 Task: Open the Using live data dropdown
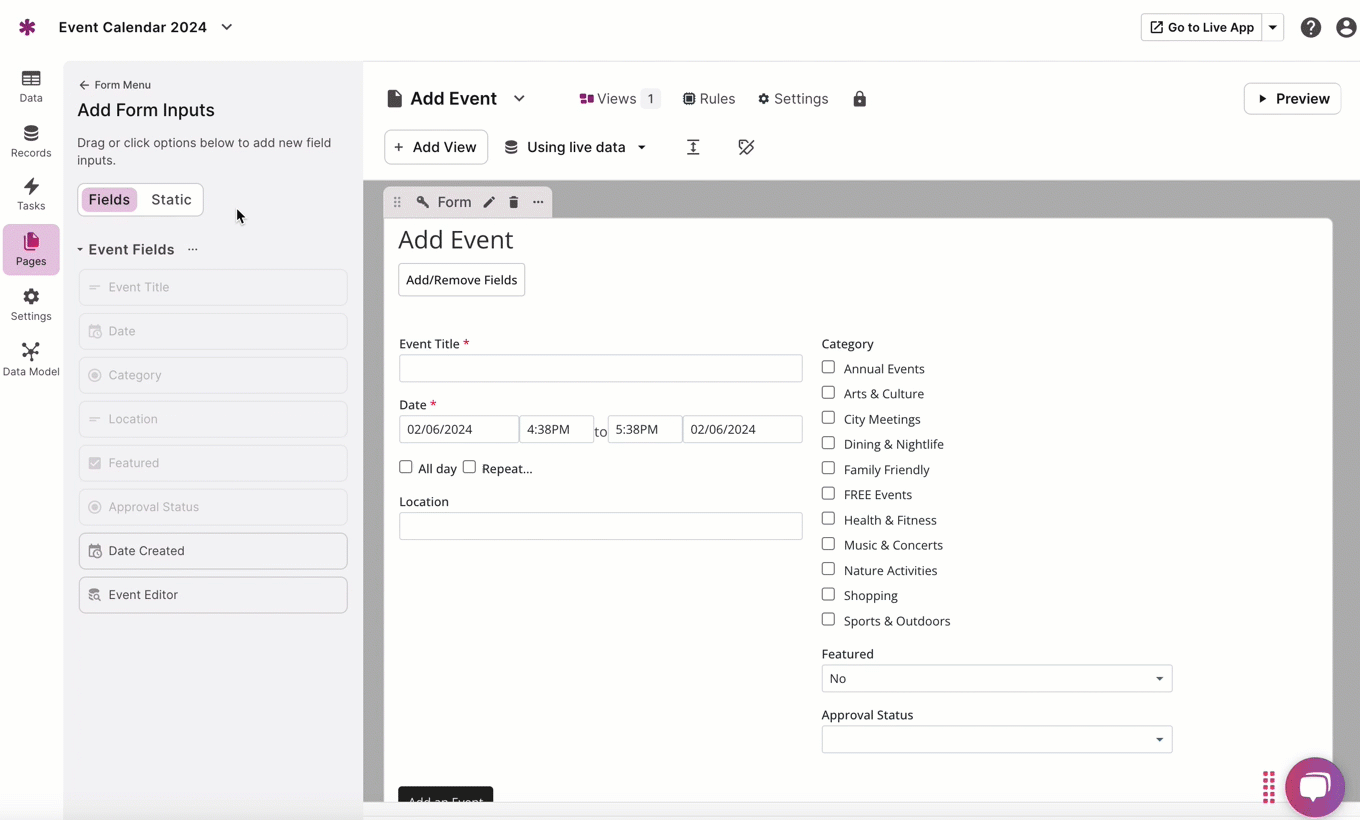coord(576,147)
